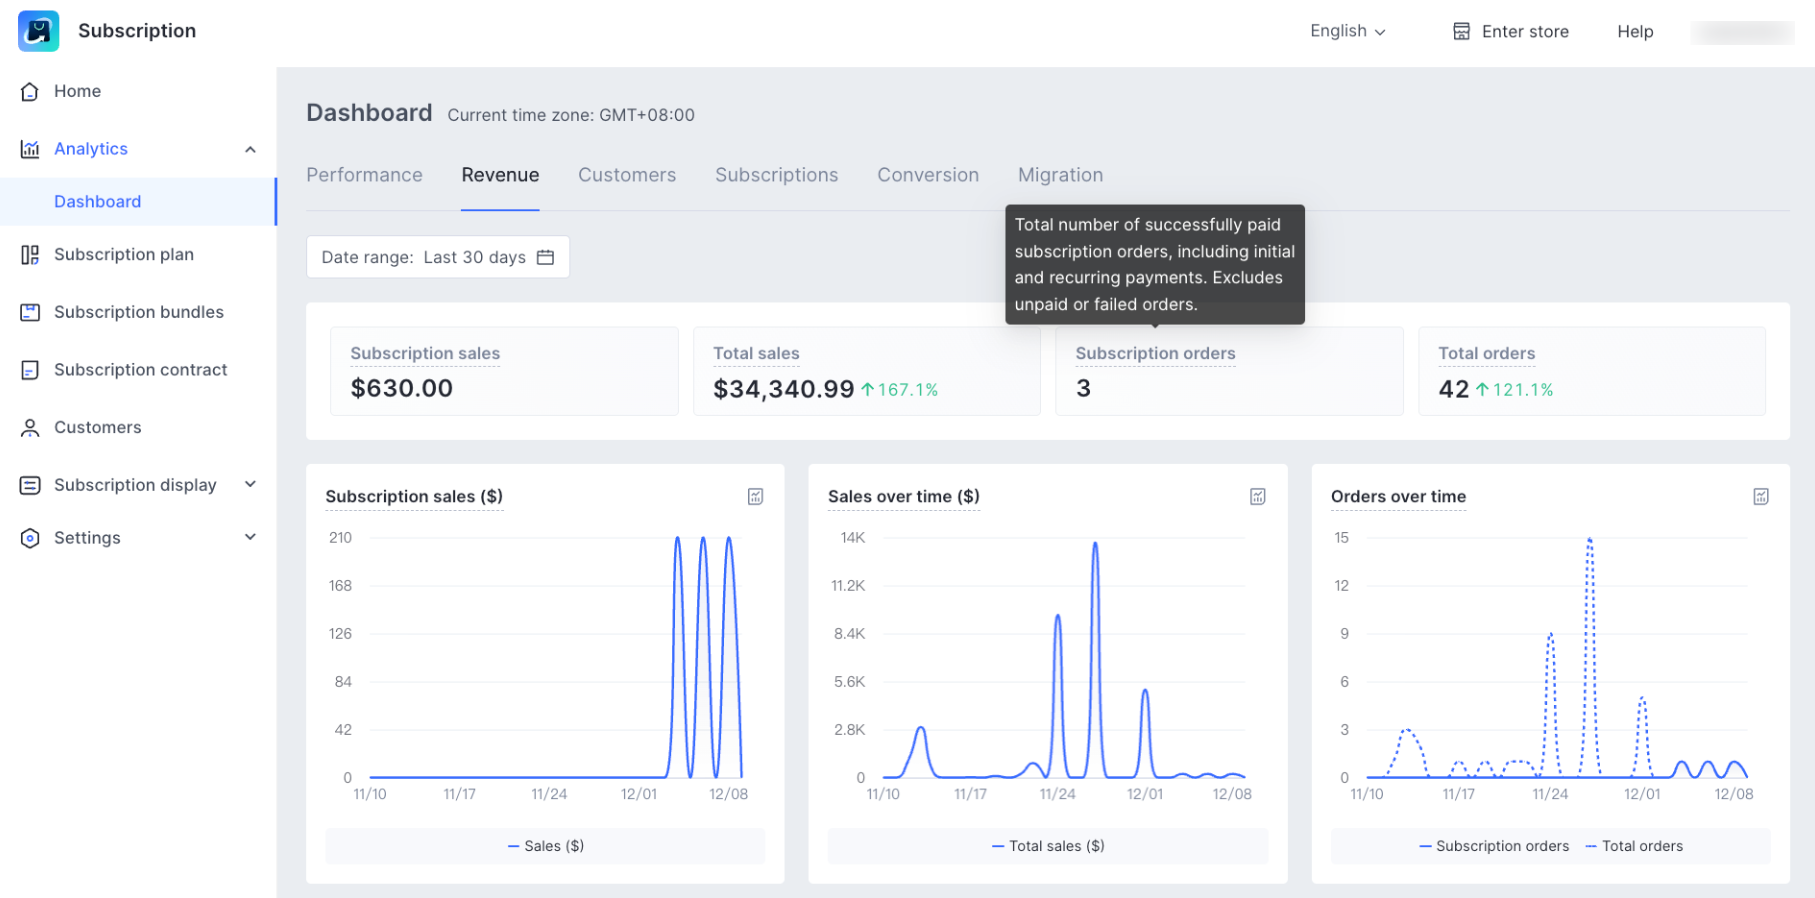Click the Home icon in sidebar
Viewport: 1815px width, 898px height.
pyautogui.click(x=30, y=92)
